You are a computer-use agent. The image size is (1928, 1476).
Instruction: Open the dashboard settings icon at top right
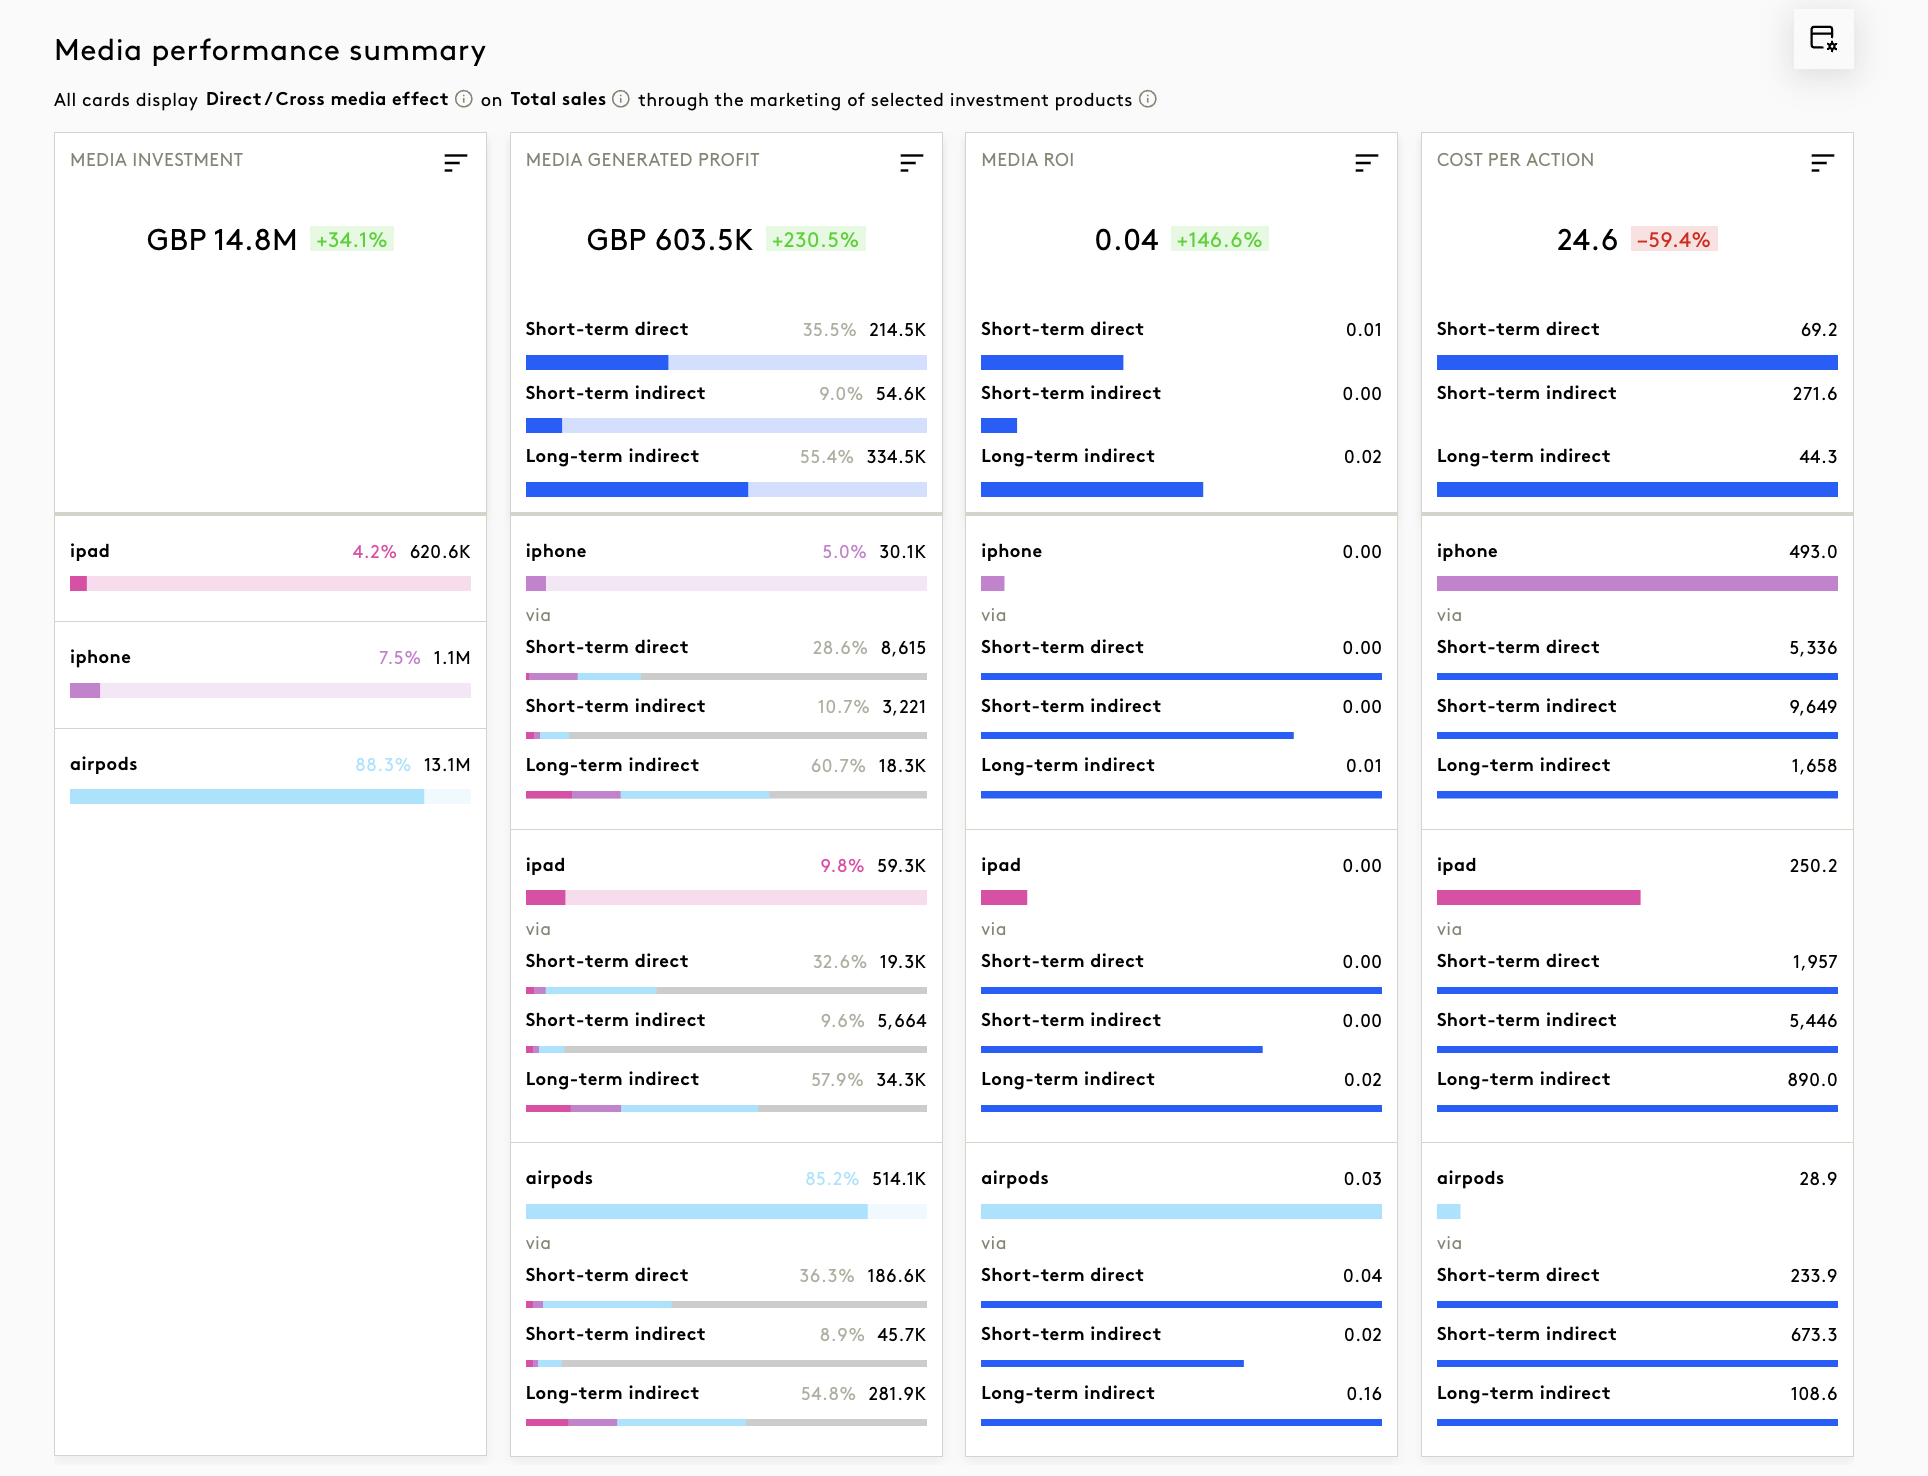(x=1823, y=39)
